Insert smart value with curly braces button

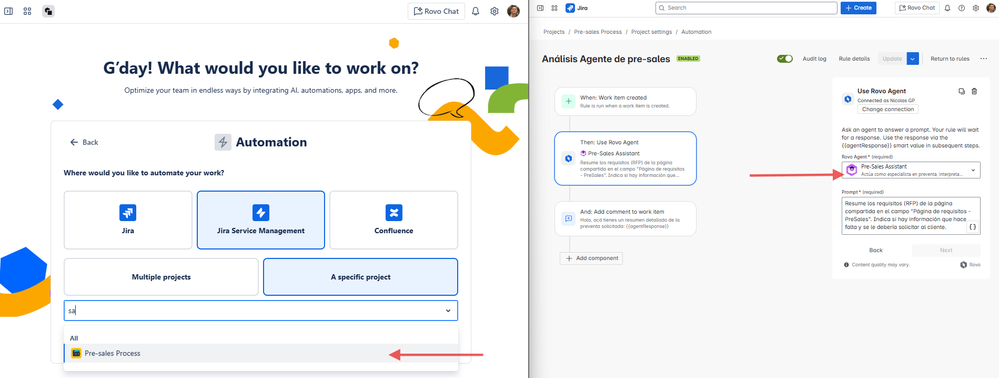[x=973, y=227]
